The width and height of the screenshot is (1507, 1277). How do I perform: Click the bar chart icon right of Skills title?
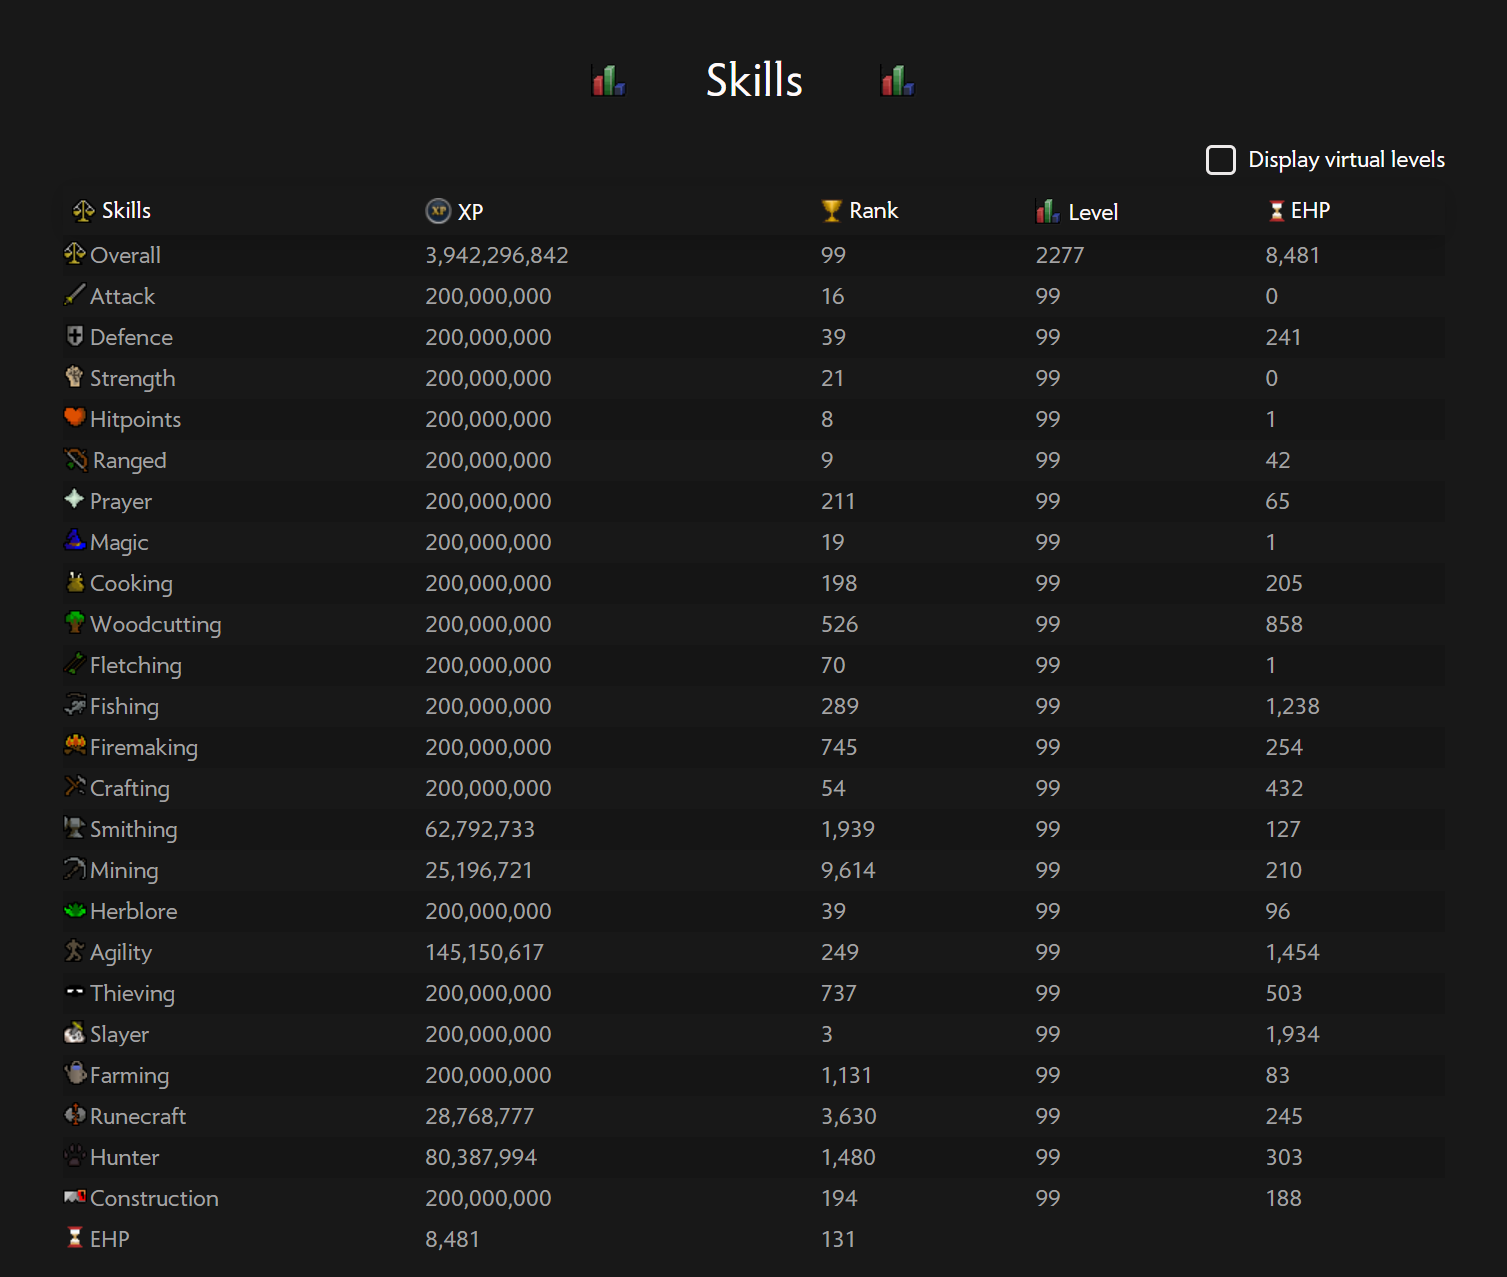[x=897, y=80]
